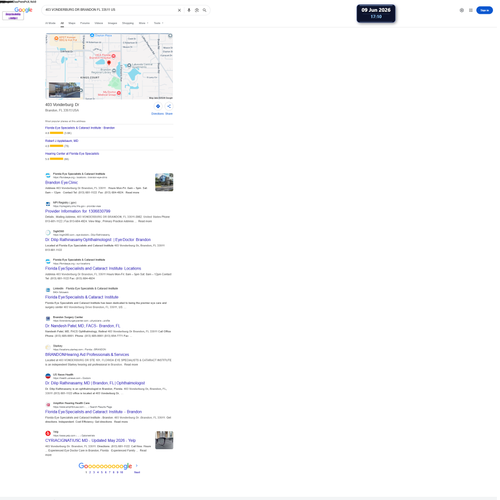The image size is (500, 500).
Task: Click the red location pin on the map
Action: [x=109, y=63]
